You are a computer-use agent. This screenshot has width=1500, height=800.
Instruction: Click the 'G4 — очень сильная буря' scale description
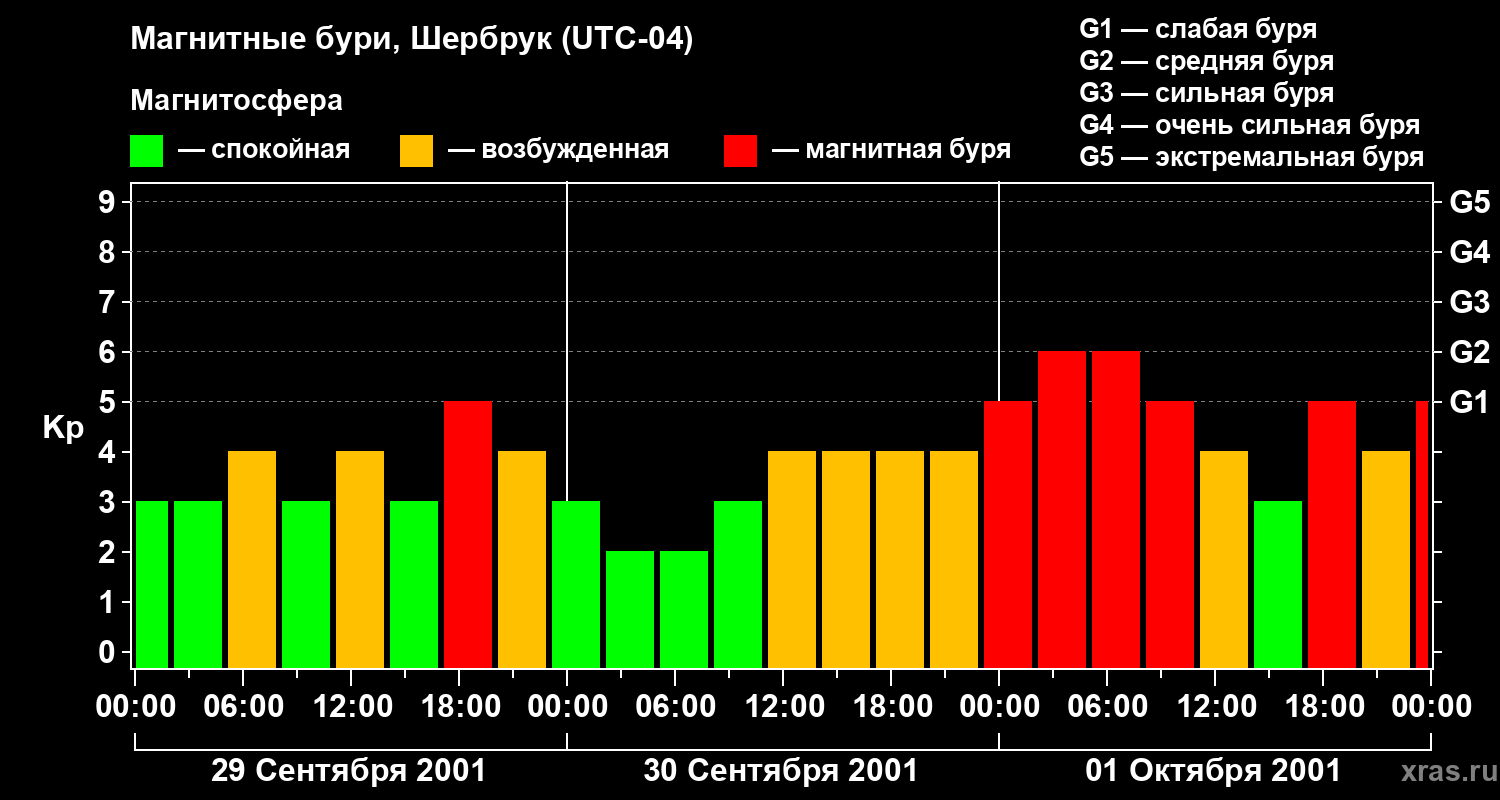1249,125
